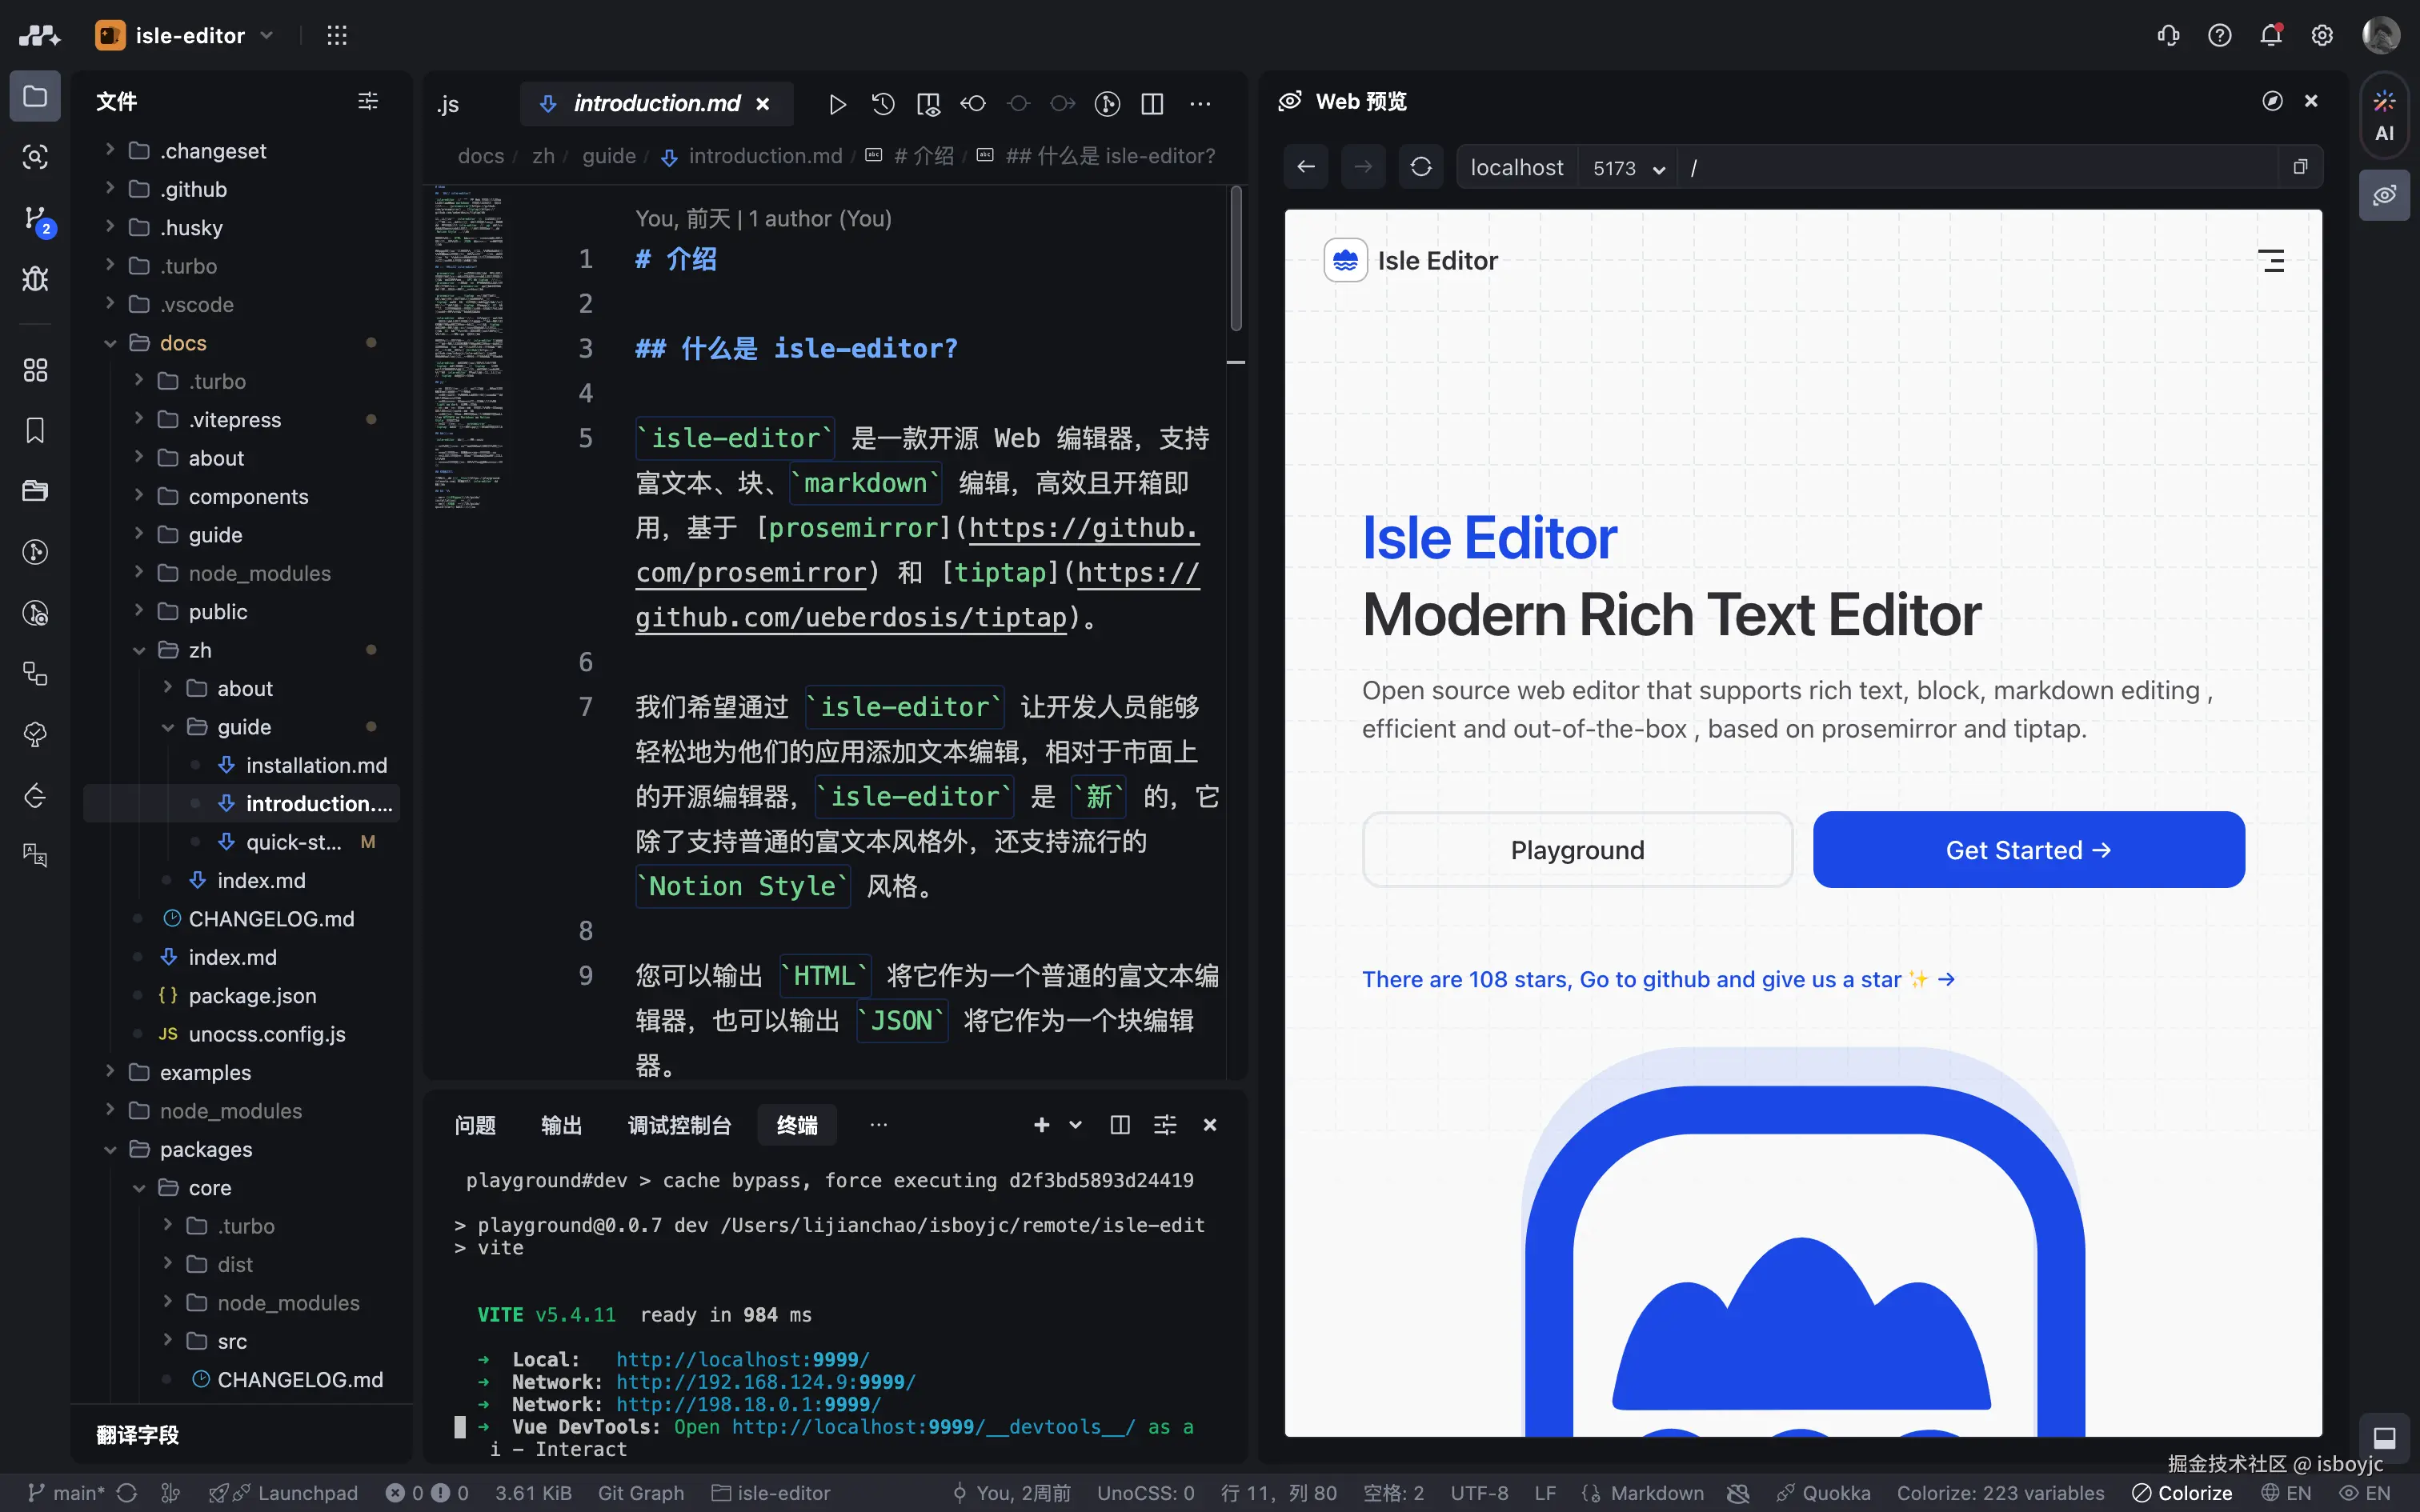Click the Get Started button
The image size is (2420, 1512).
(2028, 850)
